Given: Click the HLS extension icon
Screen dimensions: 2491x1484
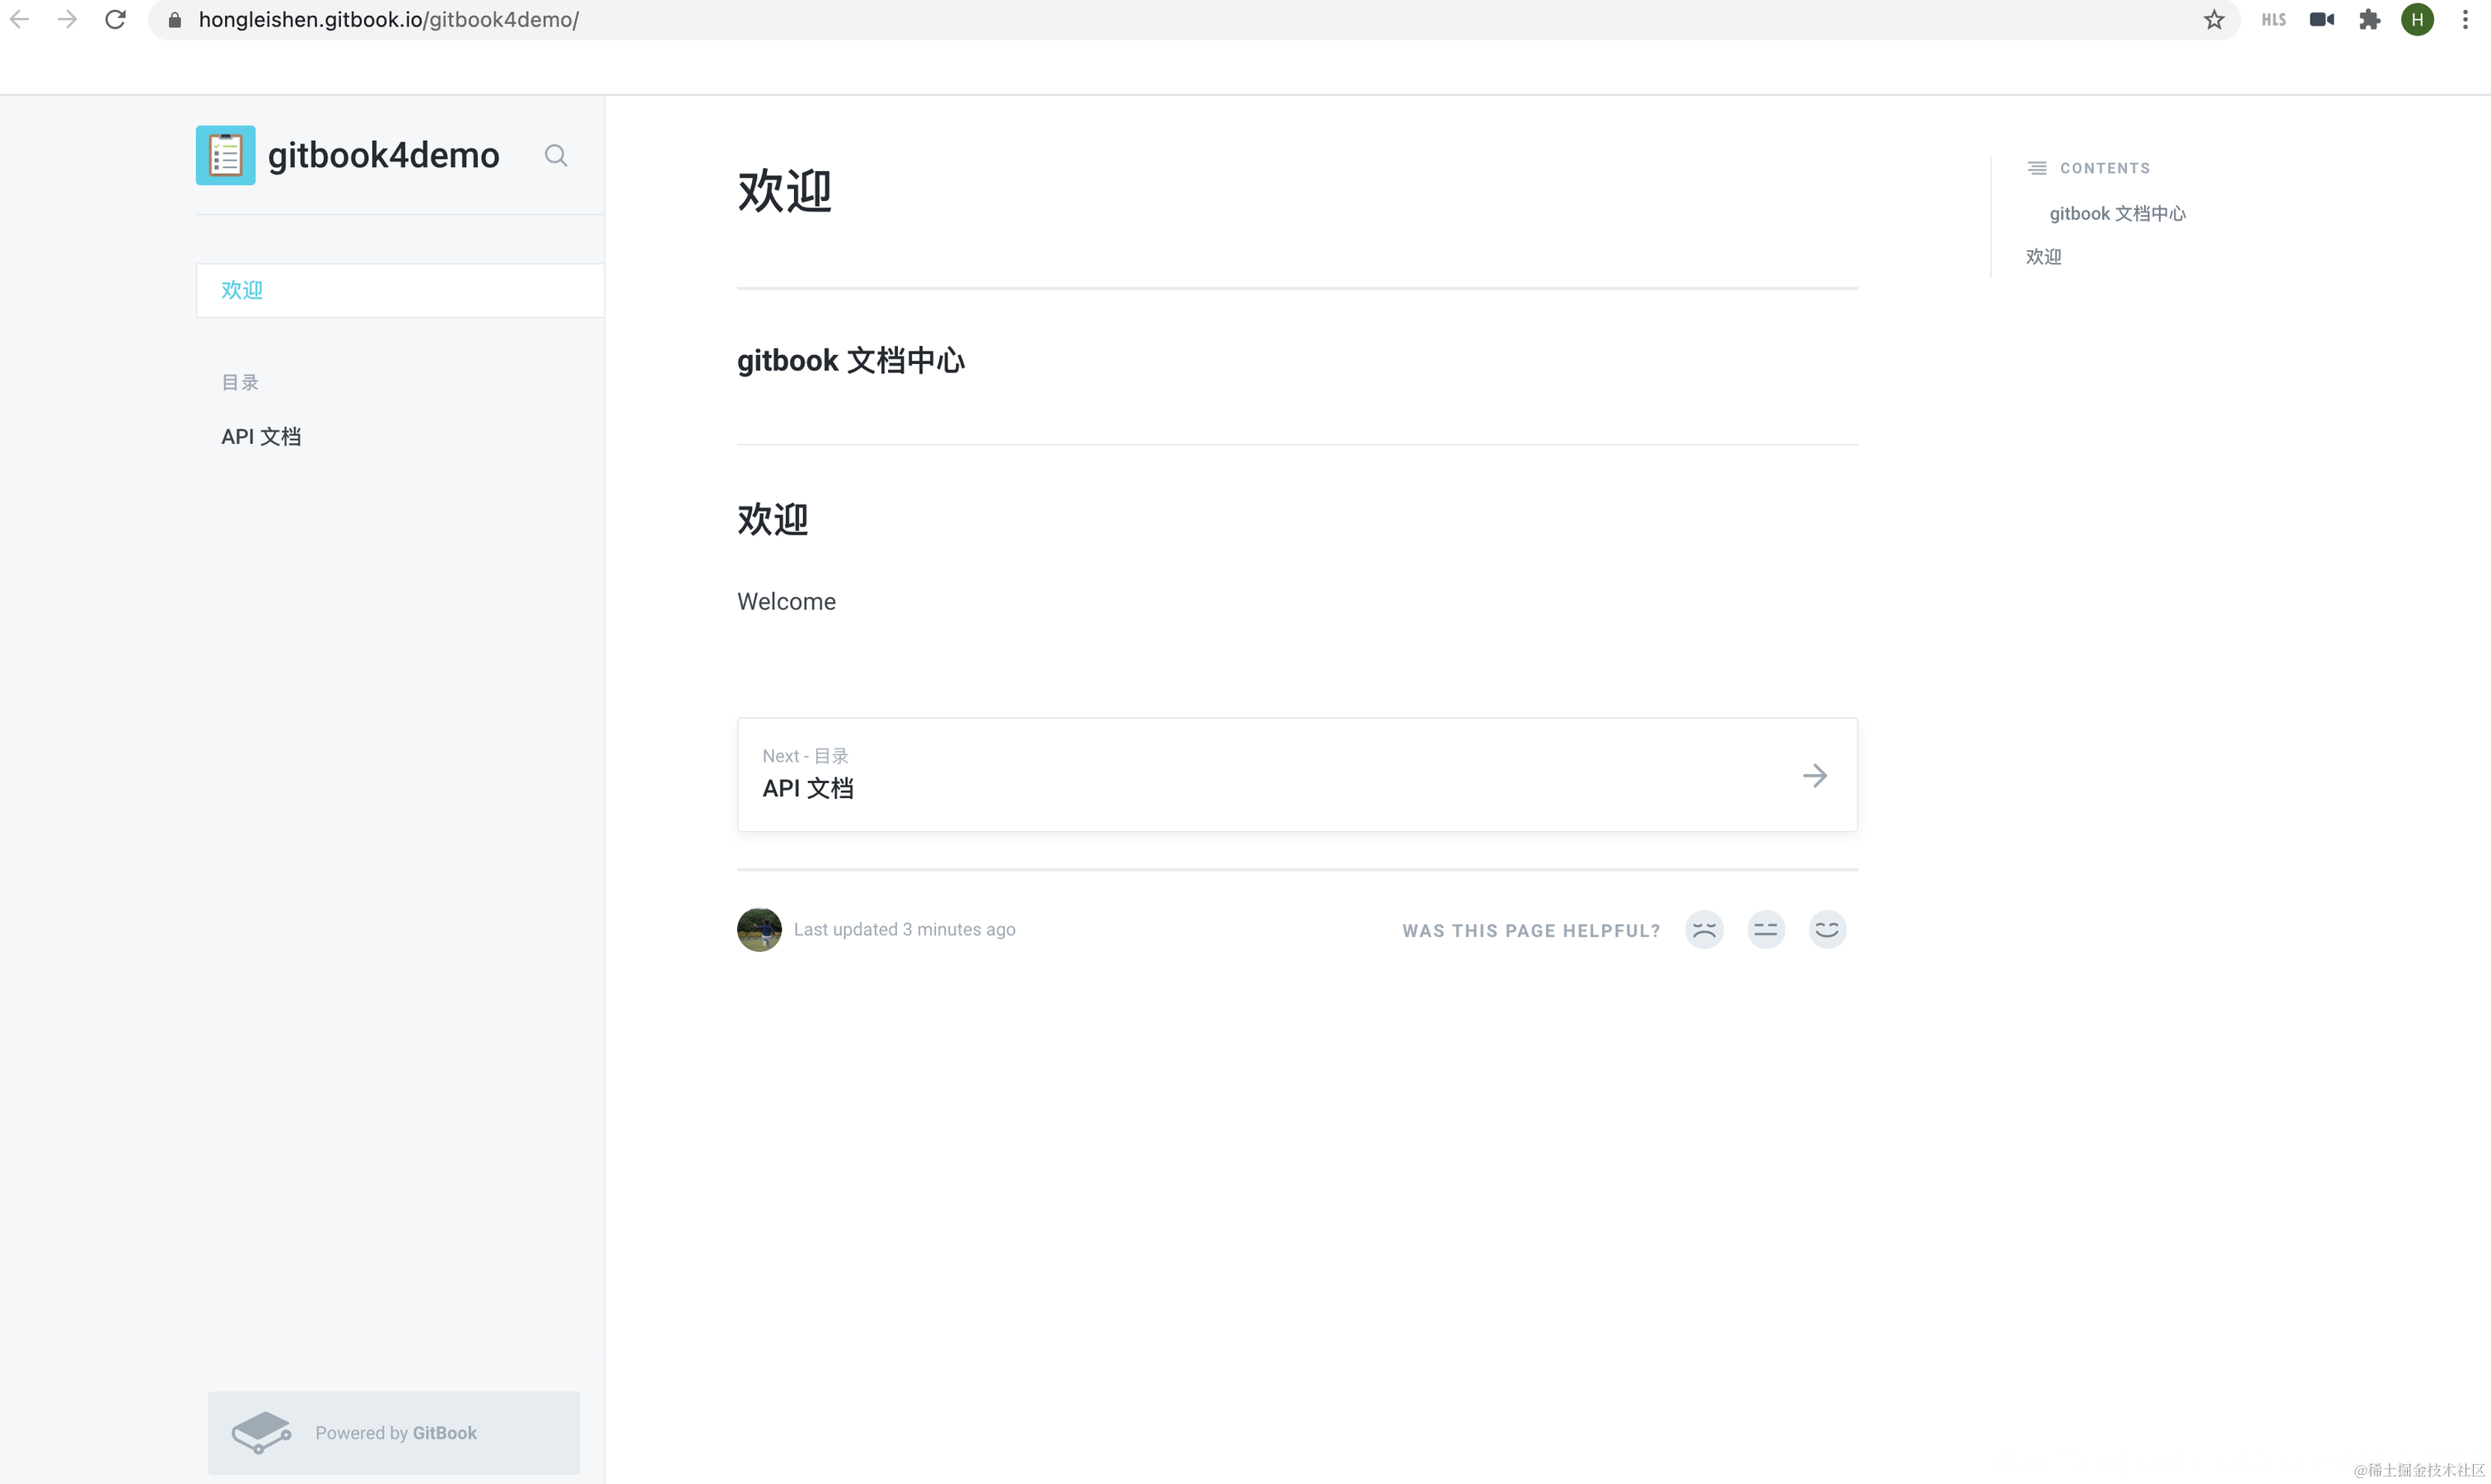Looking at the screenshot, I should point(2274,19).
